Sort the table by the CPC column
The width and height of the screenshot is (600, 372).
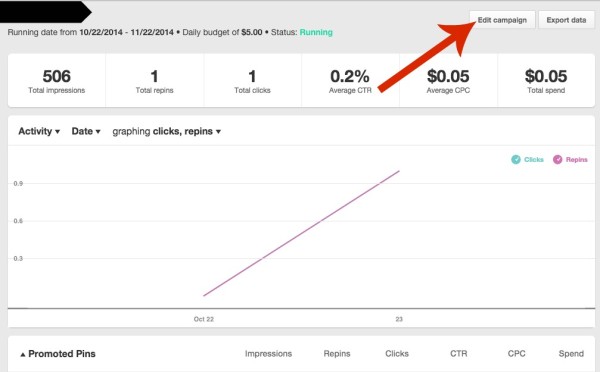516,354
